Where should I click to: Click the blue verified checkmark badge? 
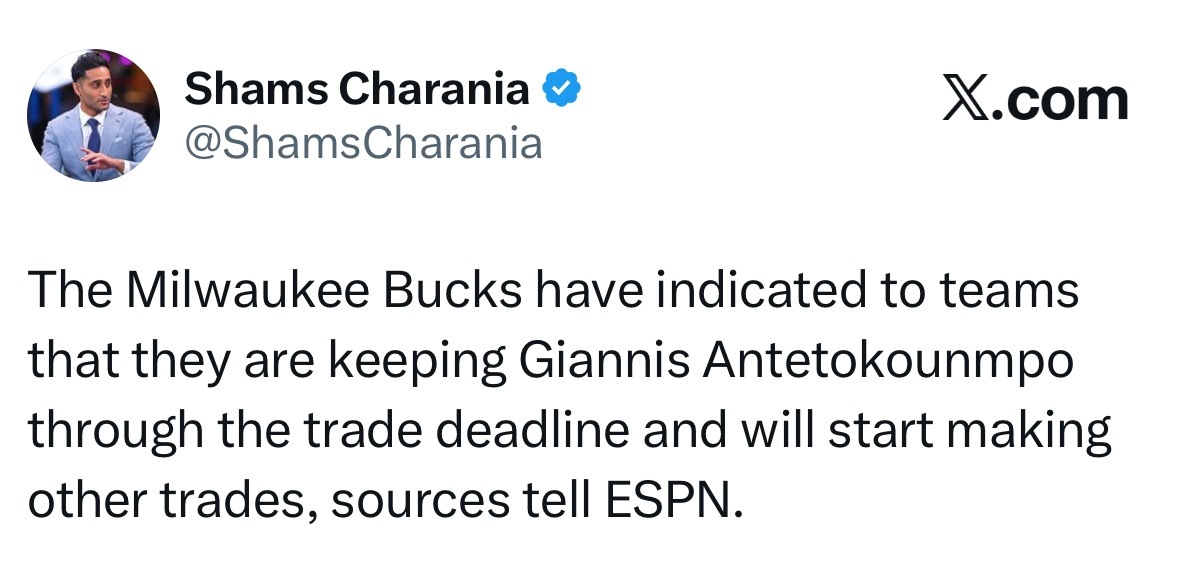click(x=563, y=90)
